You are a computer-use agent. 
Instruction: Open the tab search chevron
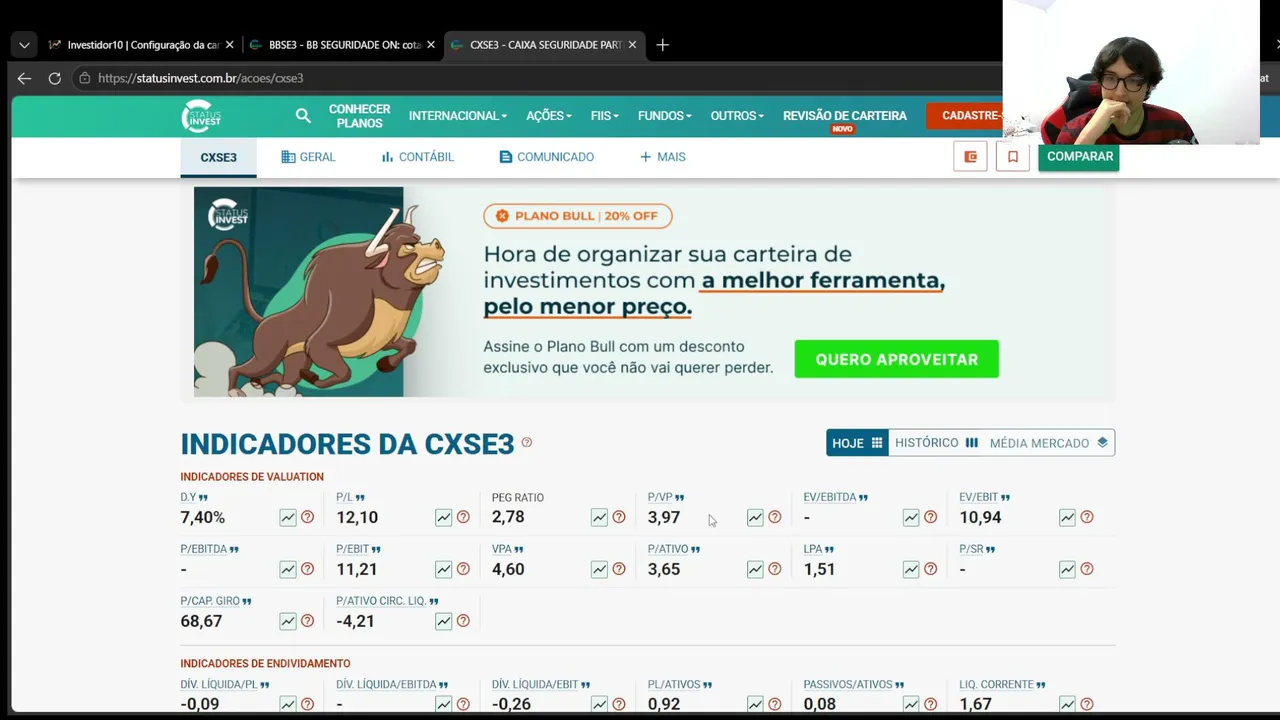(24, 45)
